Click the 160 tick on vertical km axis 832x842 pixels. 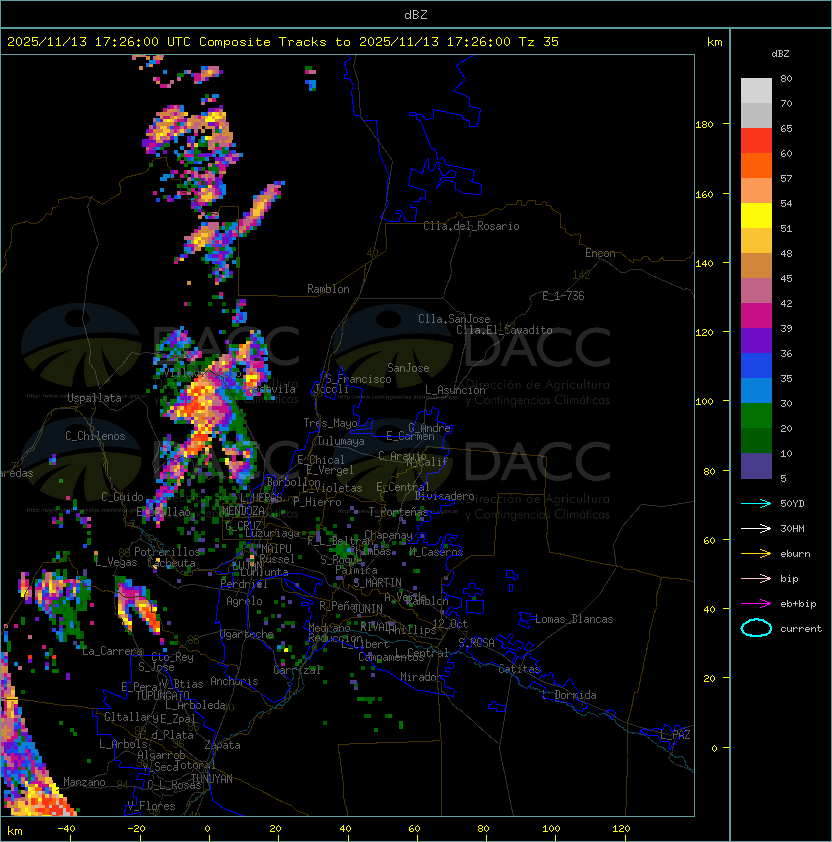(704, 194)
